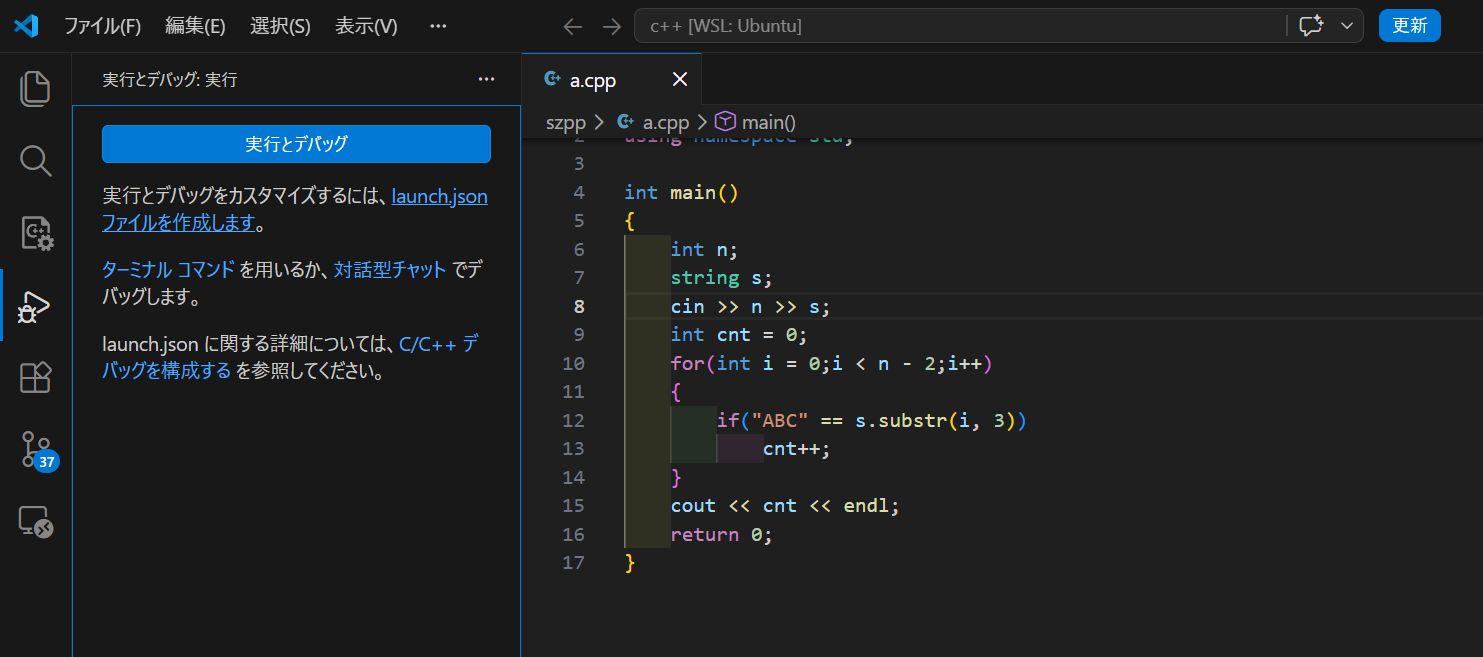Expand the chat dropdown chevron
The image size is (1483, 657).
click(x=1346, y=26)
